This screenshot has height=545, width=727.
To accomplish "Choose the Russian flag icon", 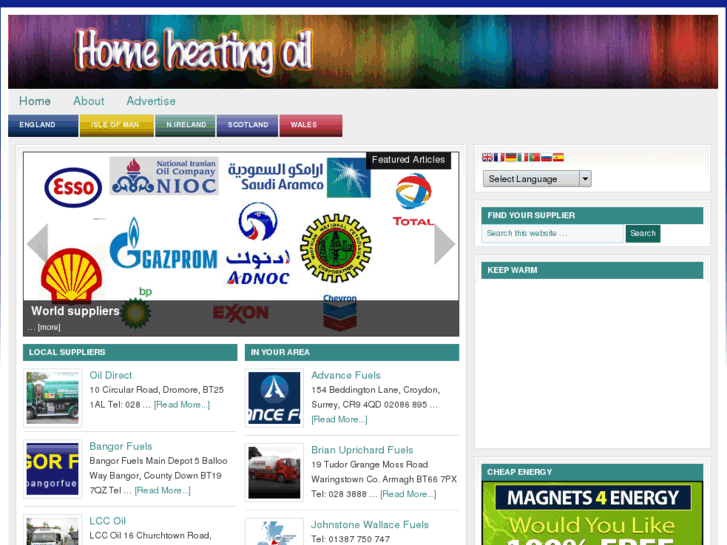I will click(547, 157).
